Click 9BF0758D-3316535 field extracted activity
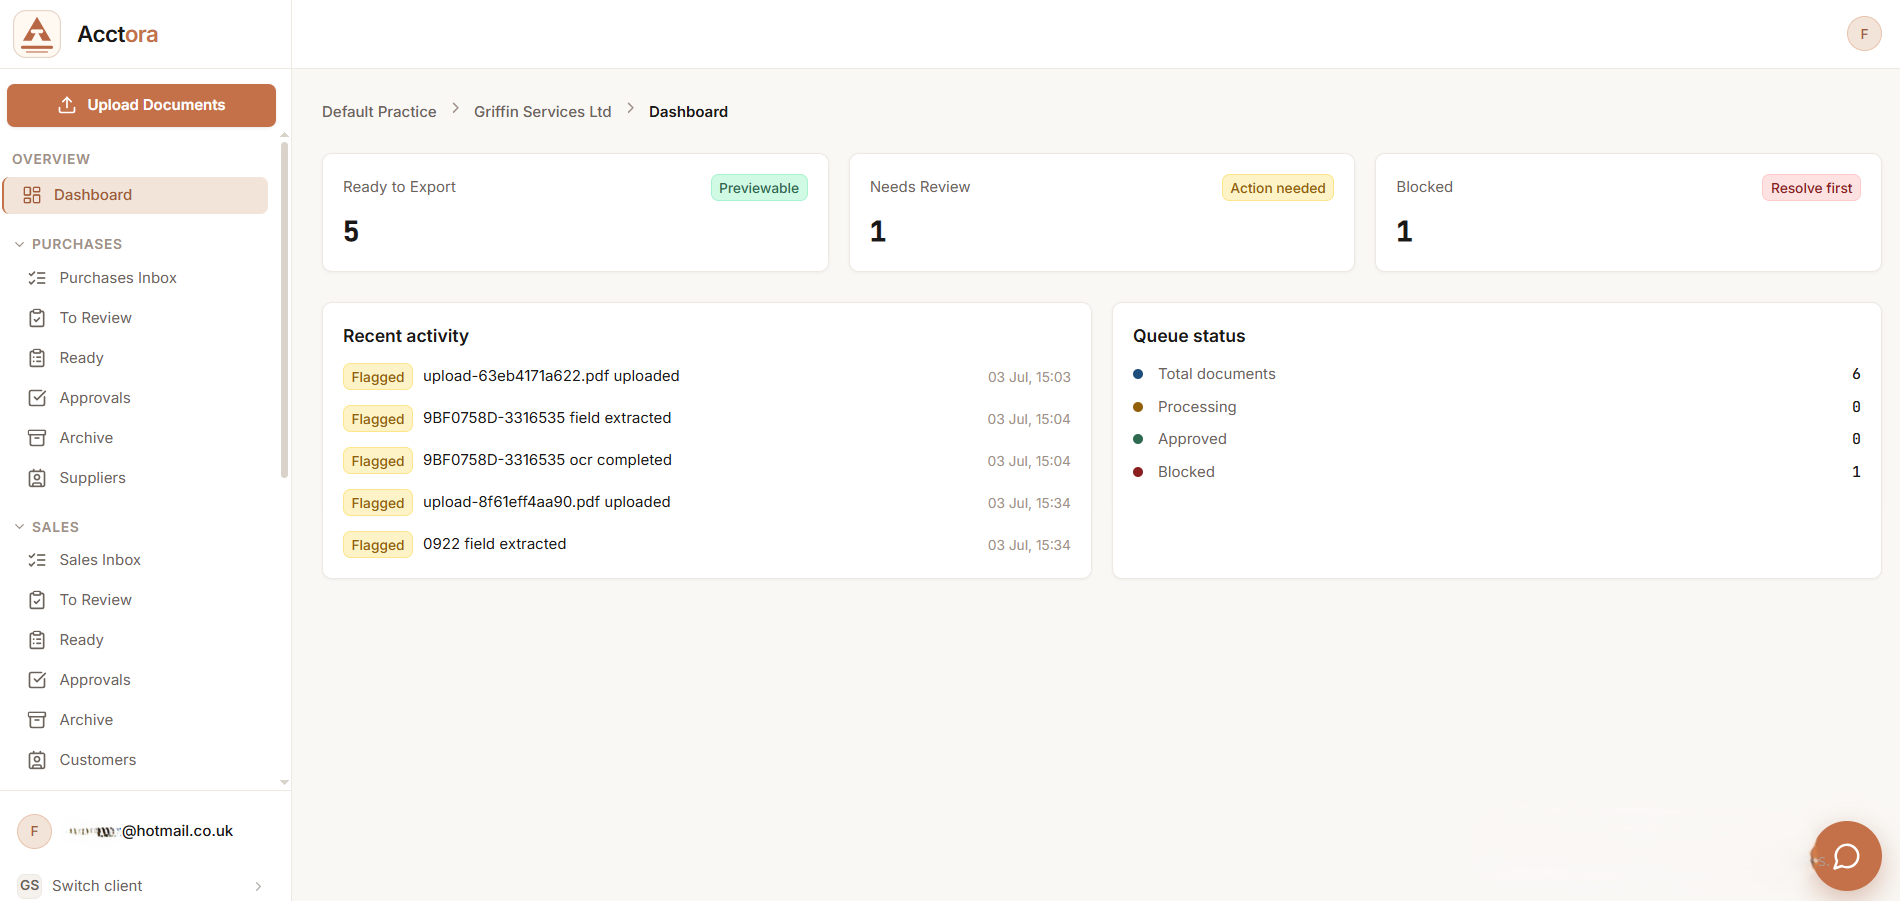The width and height of the screenshot is (1900, 901). (547, 418)
